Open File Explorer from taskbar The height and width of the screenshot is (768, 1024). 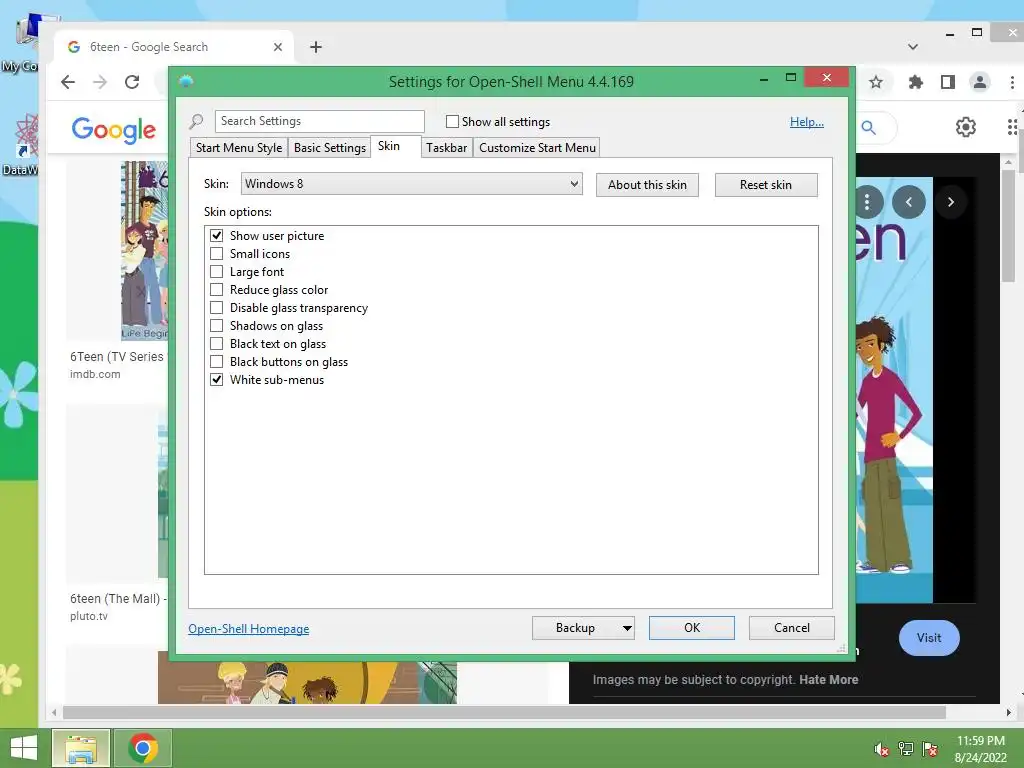click(81, 748)
